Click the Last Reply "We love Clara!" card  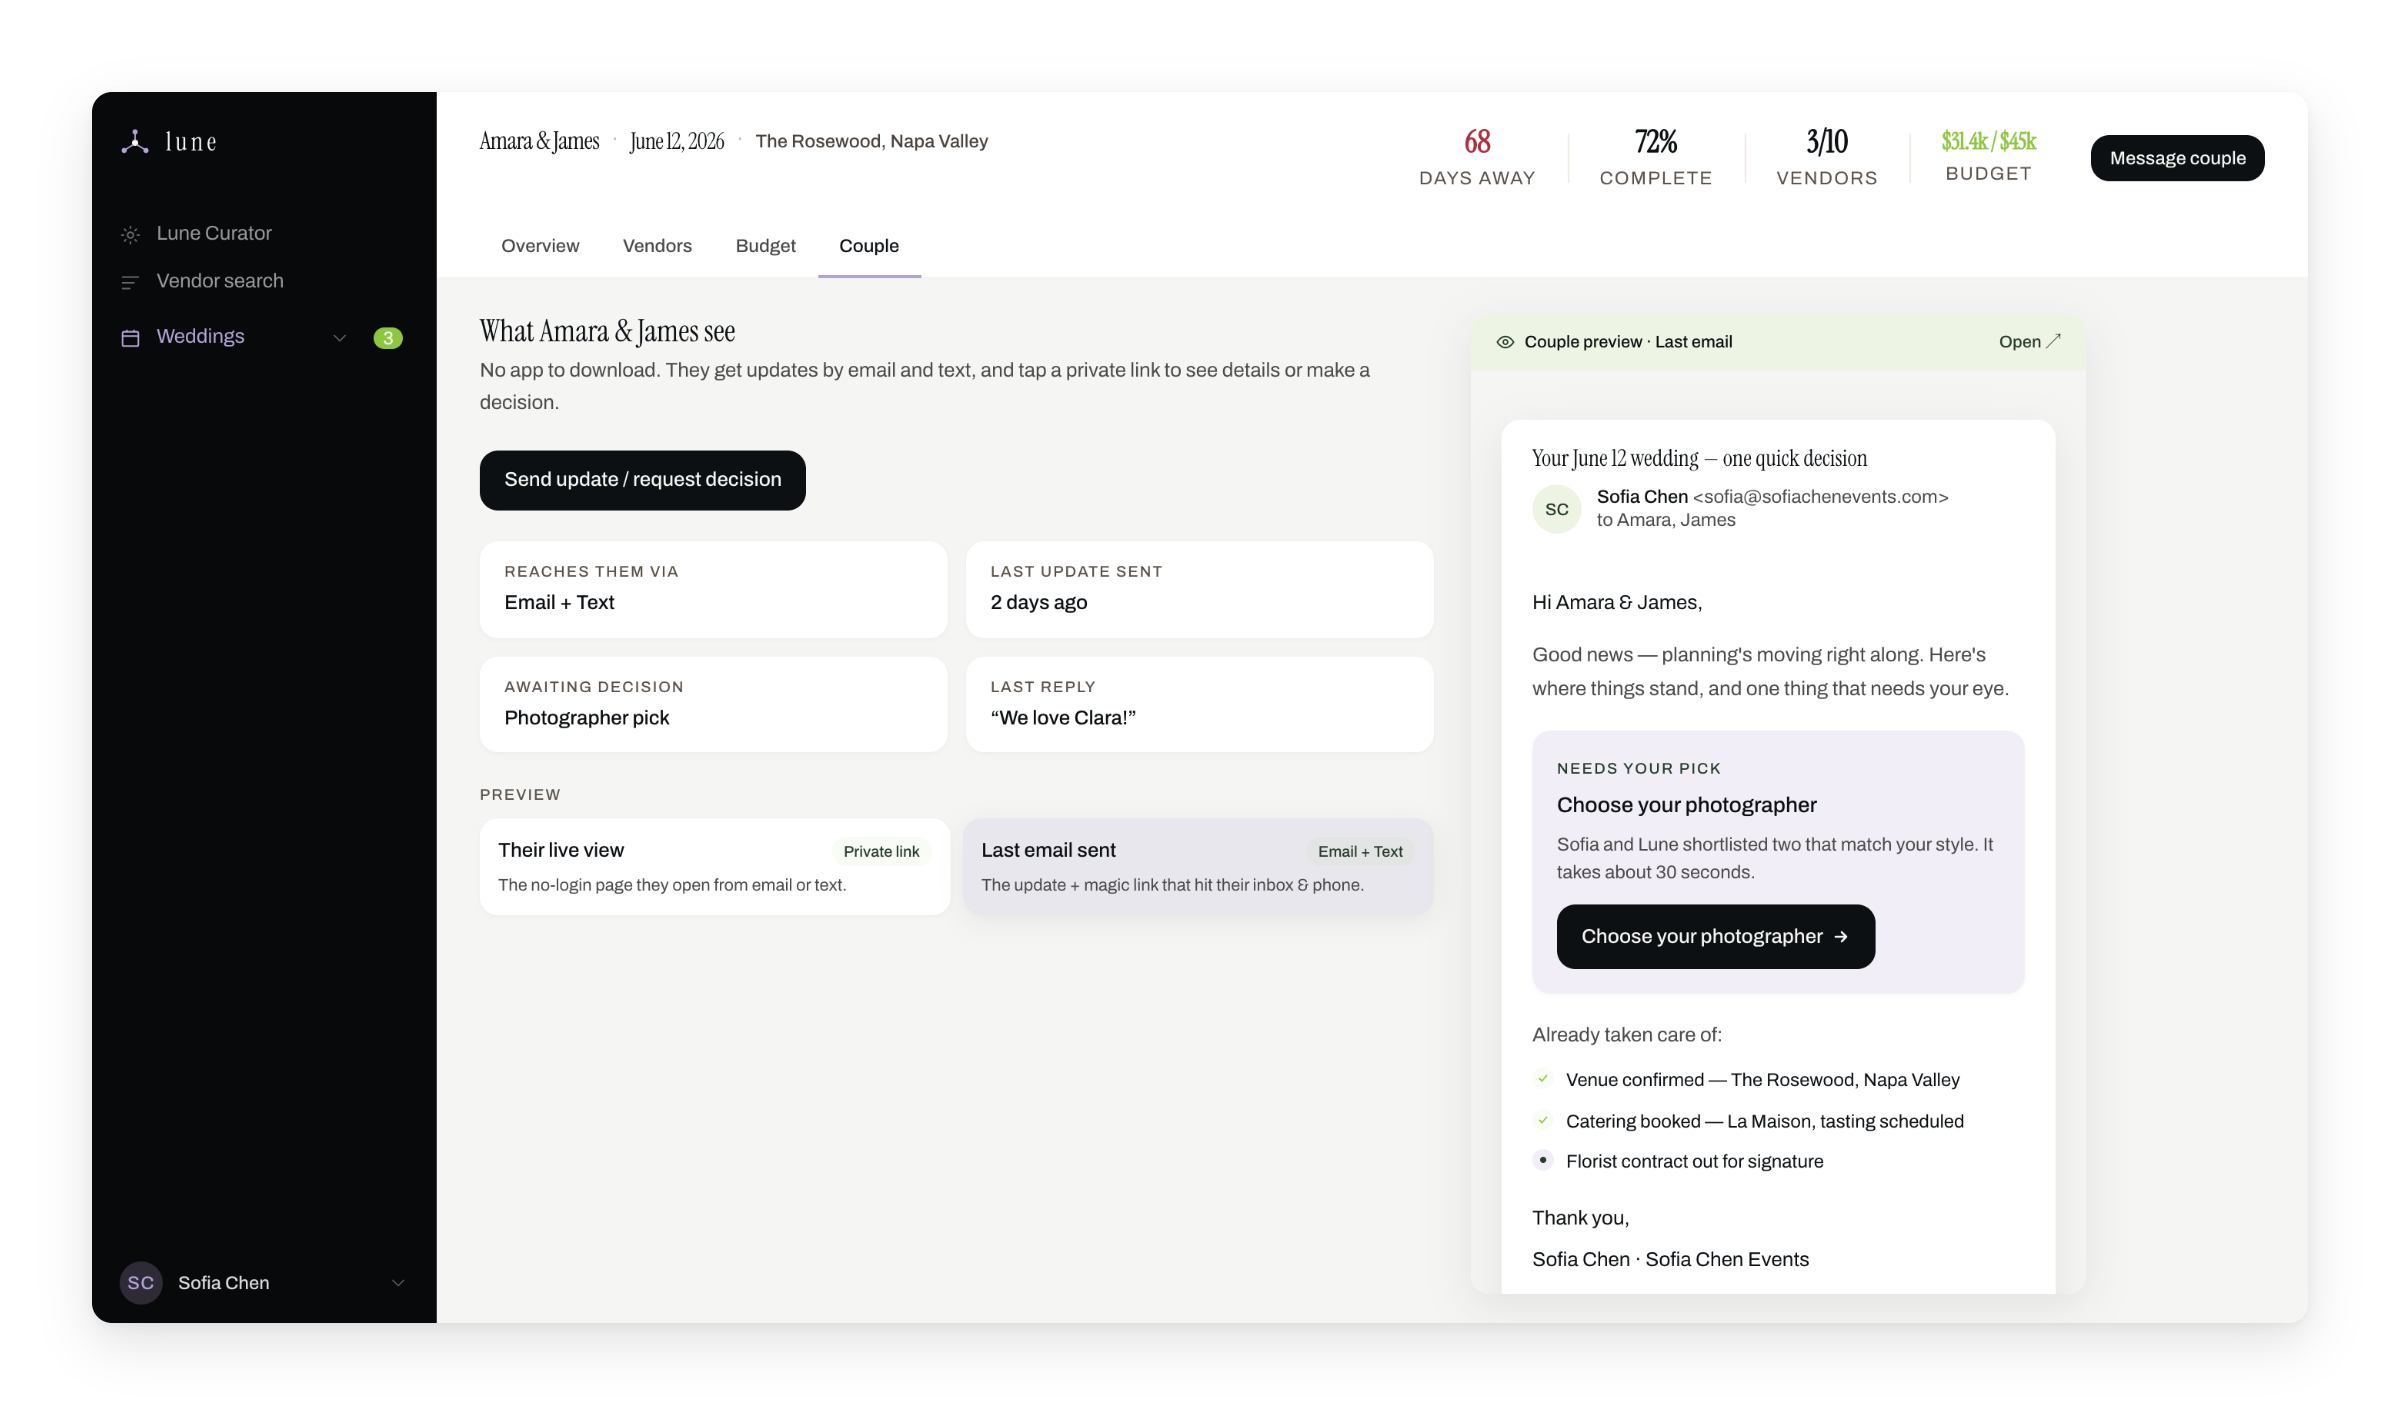[x=1199, y=705]
